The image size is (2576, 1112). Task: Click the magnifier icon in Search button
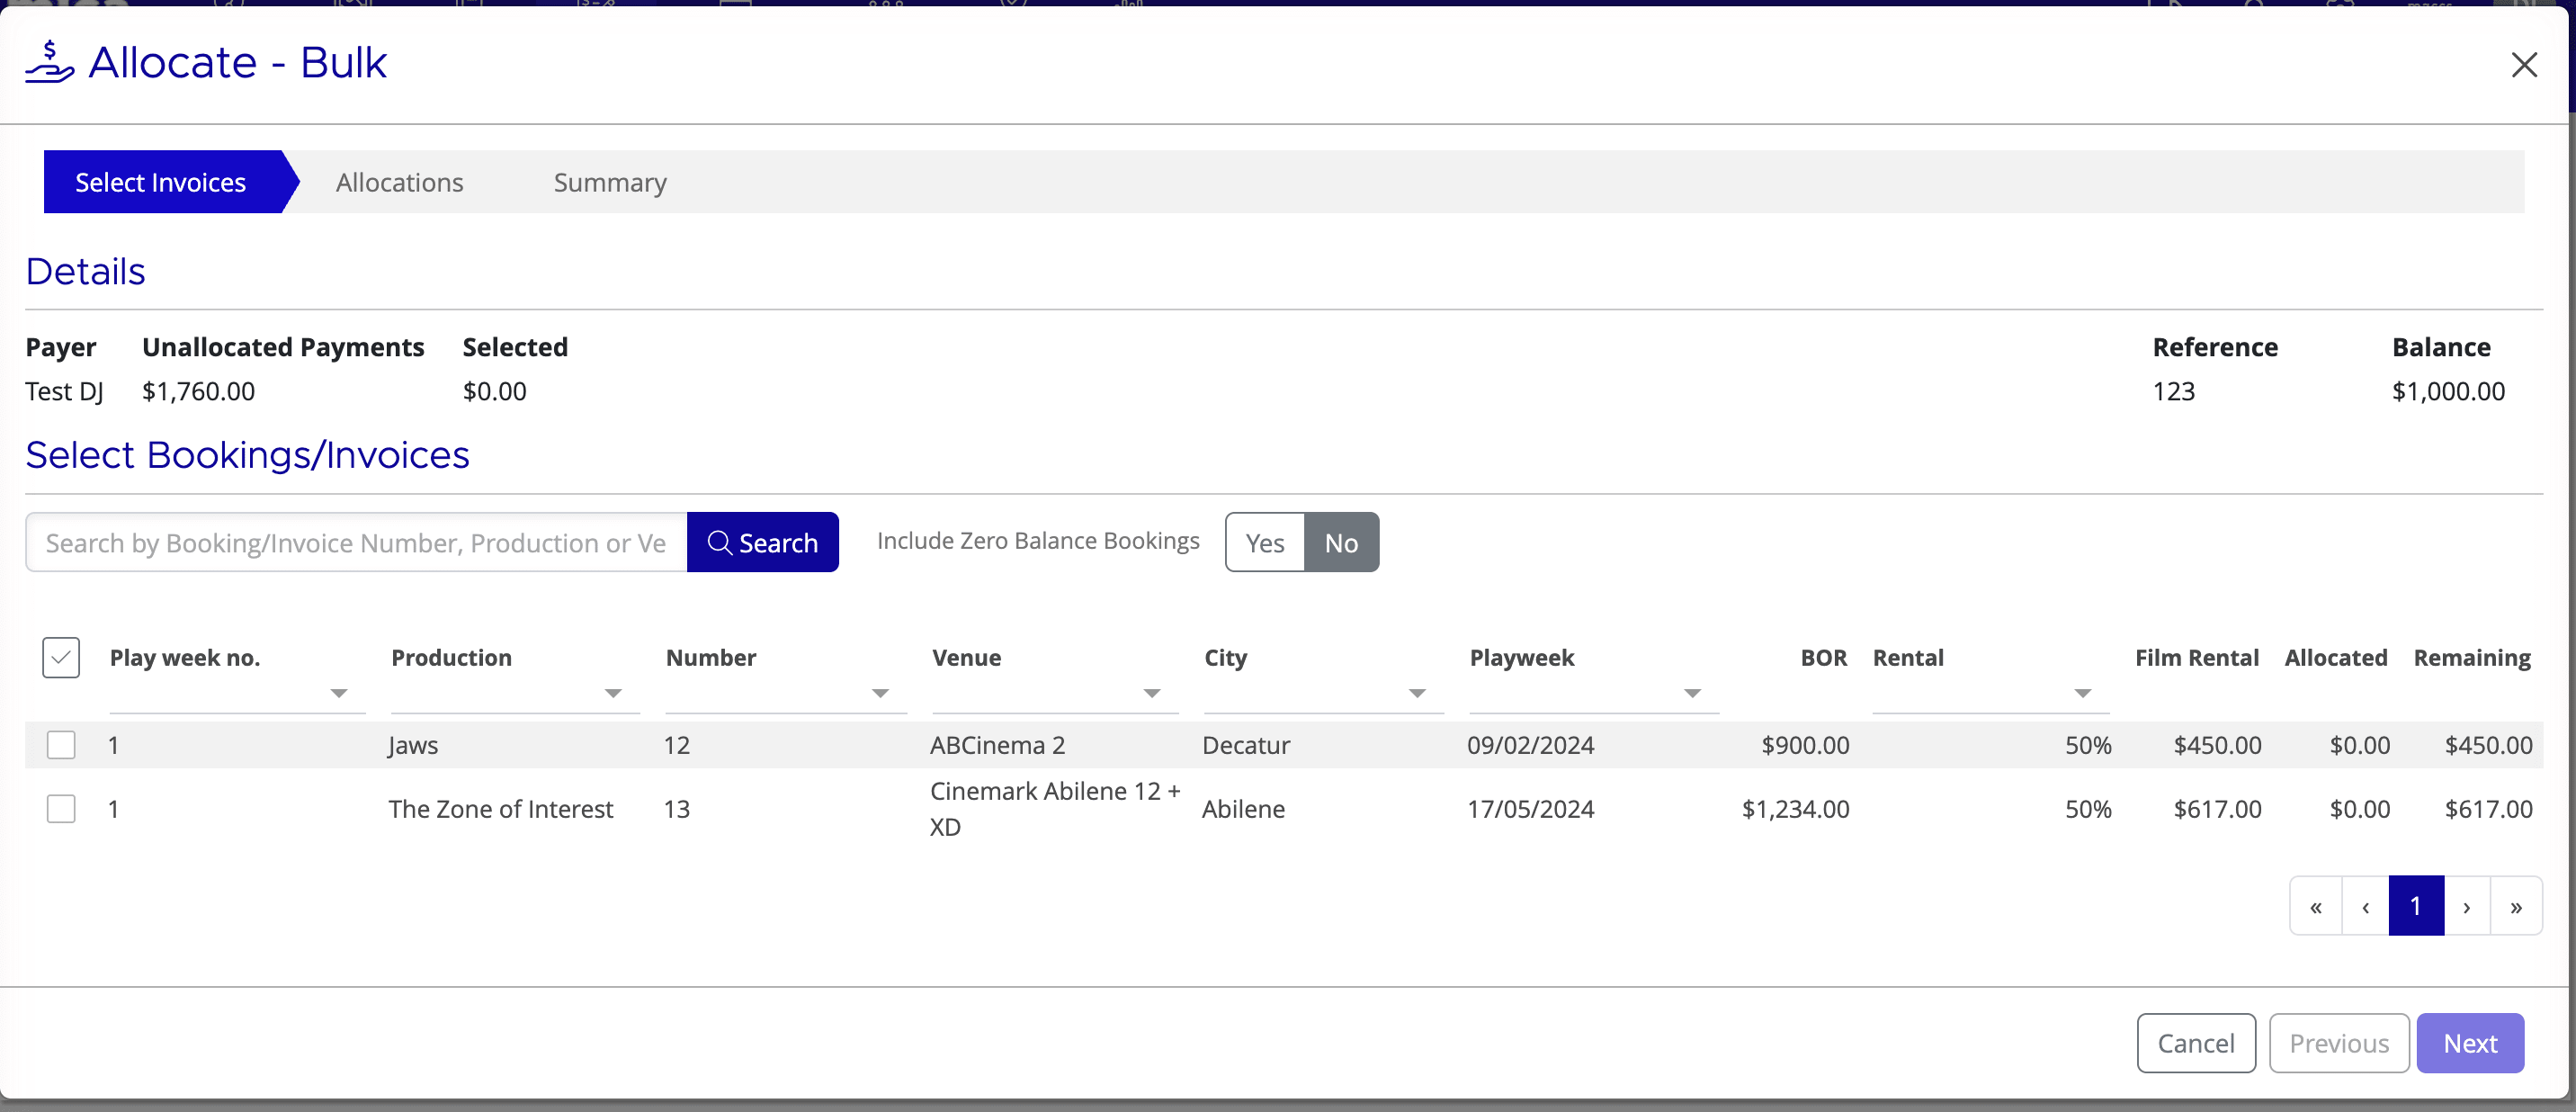pyautogui.click(x=720, y=542)
